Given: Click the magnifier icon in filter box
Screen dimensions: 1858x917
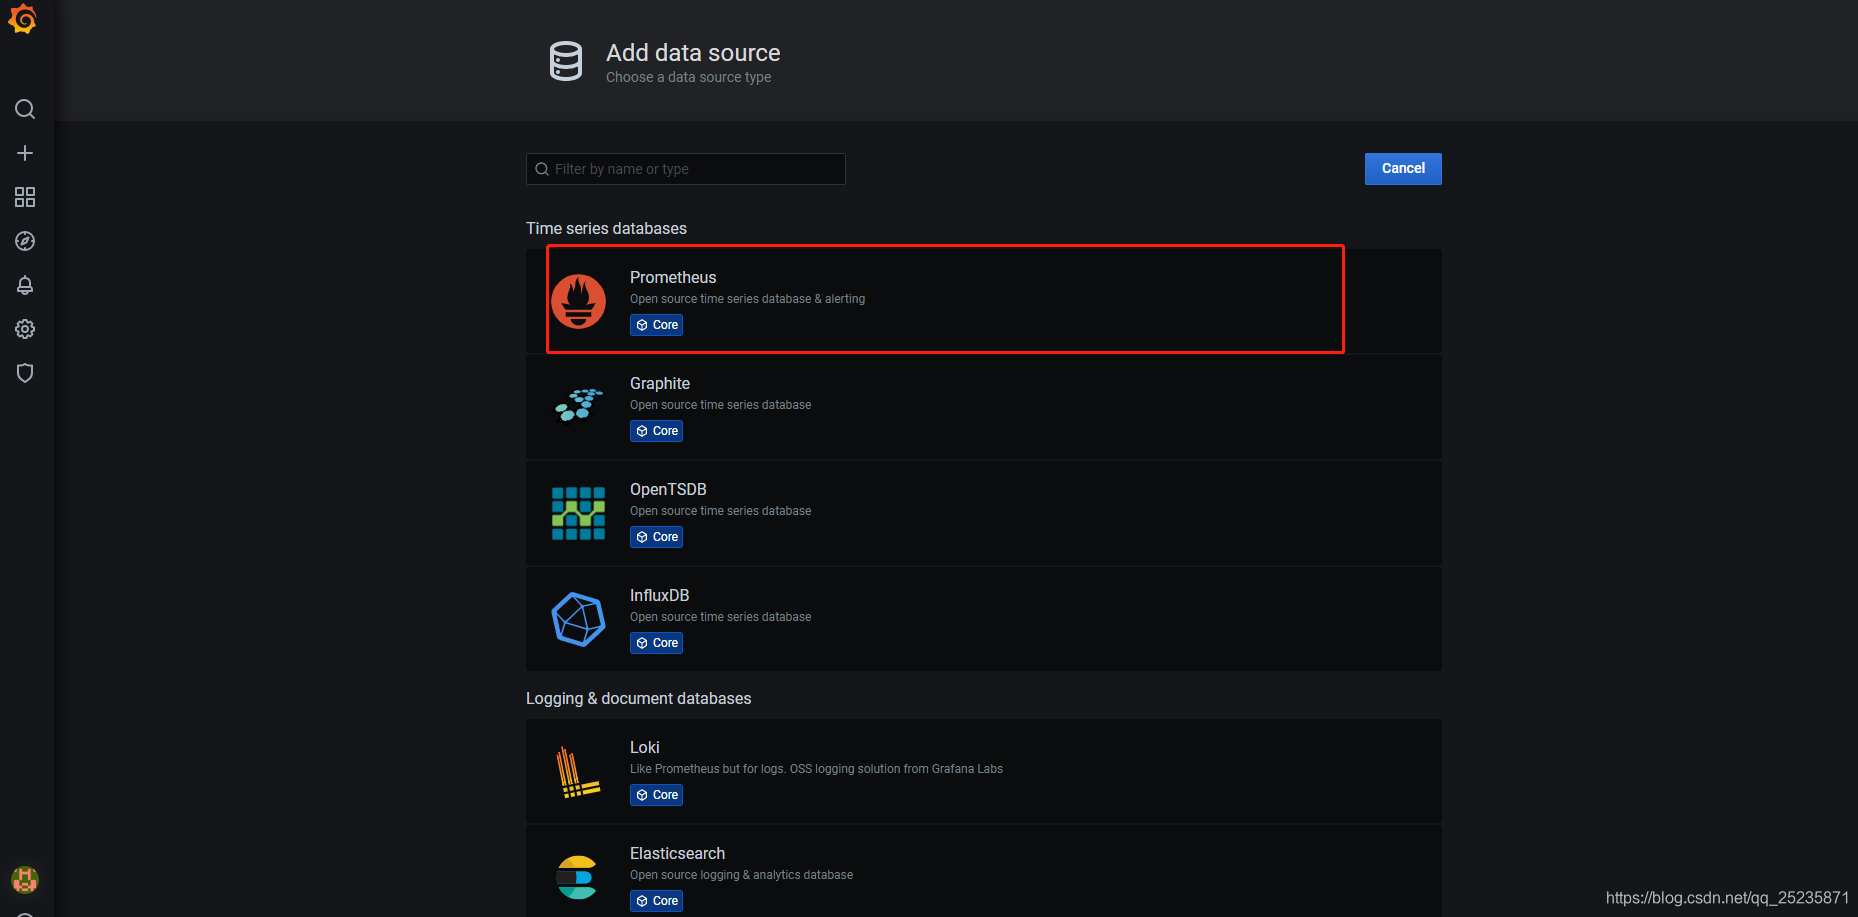Looking at the screenshot, I should [x=542, y=169].
